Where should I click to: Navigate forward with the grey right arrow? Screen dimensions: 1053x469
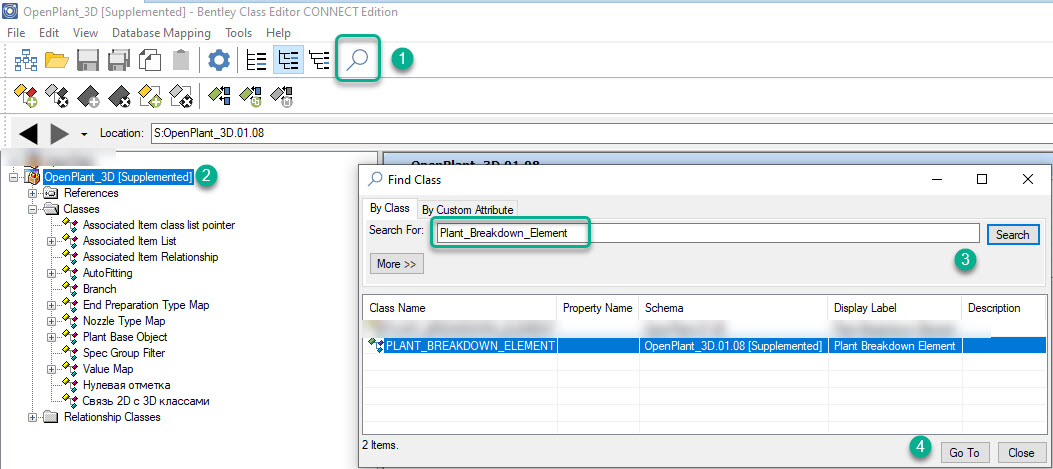(x=60, y=133)
